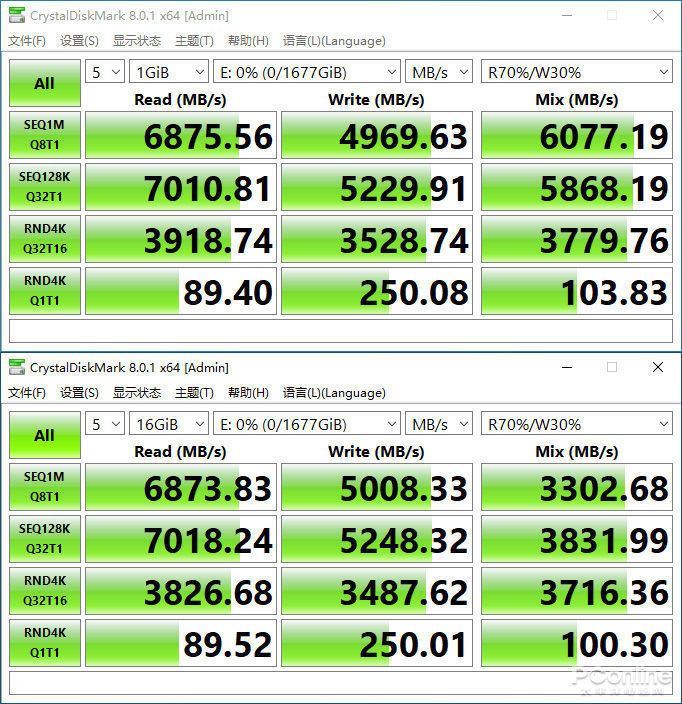Open 16GiB test size dropdown
The height and width of the screenshot is (704, 682).
click(x=169, y=424)
